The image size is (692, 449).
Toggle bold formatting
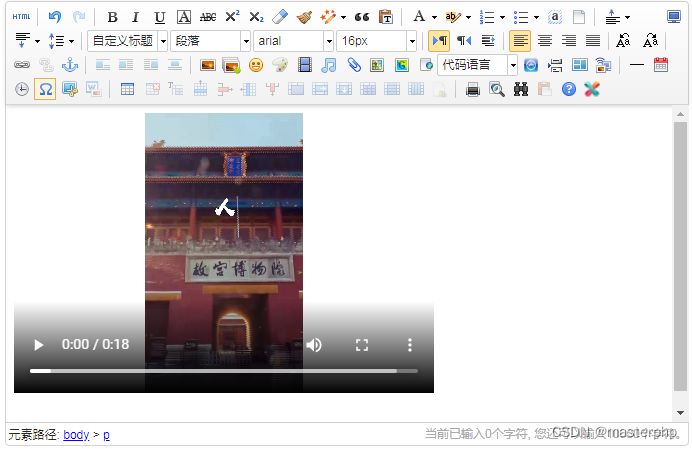[x=113, y=17]
